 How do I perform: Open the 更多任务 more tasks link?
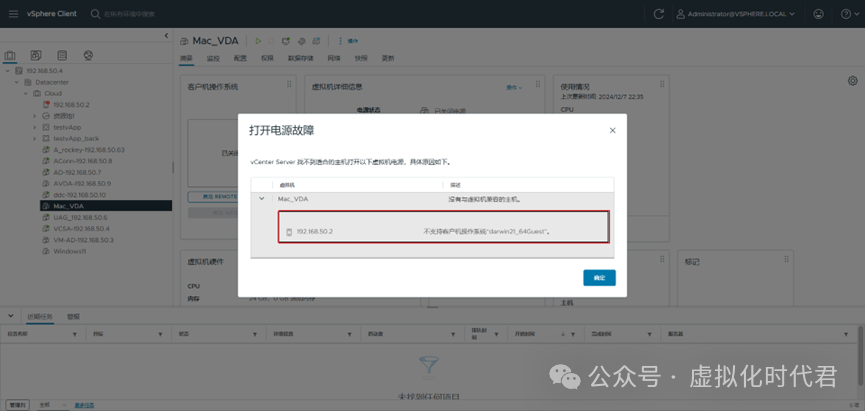(84, 404)
